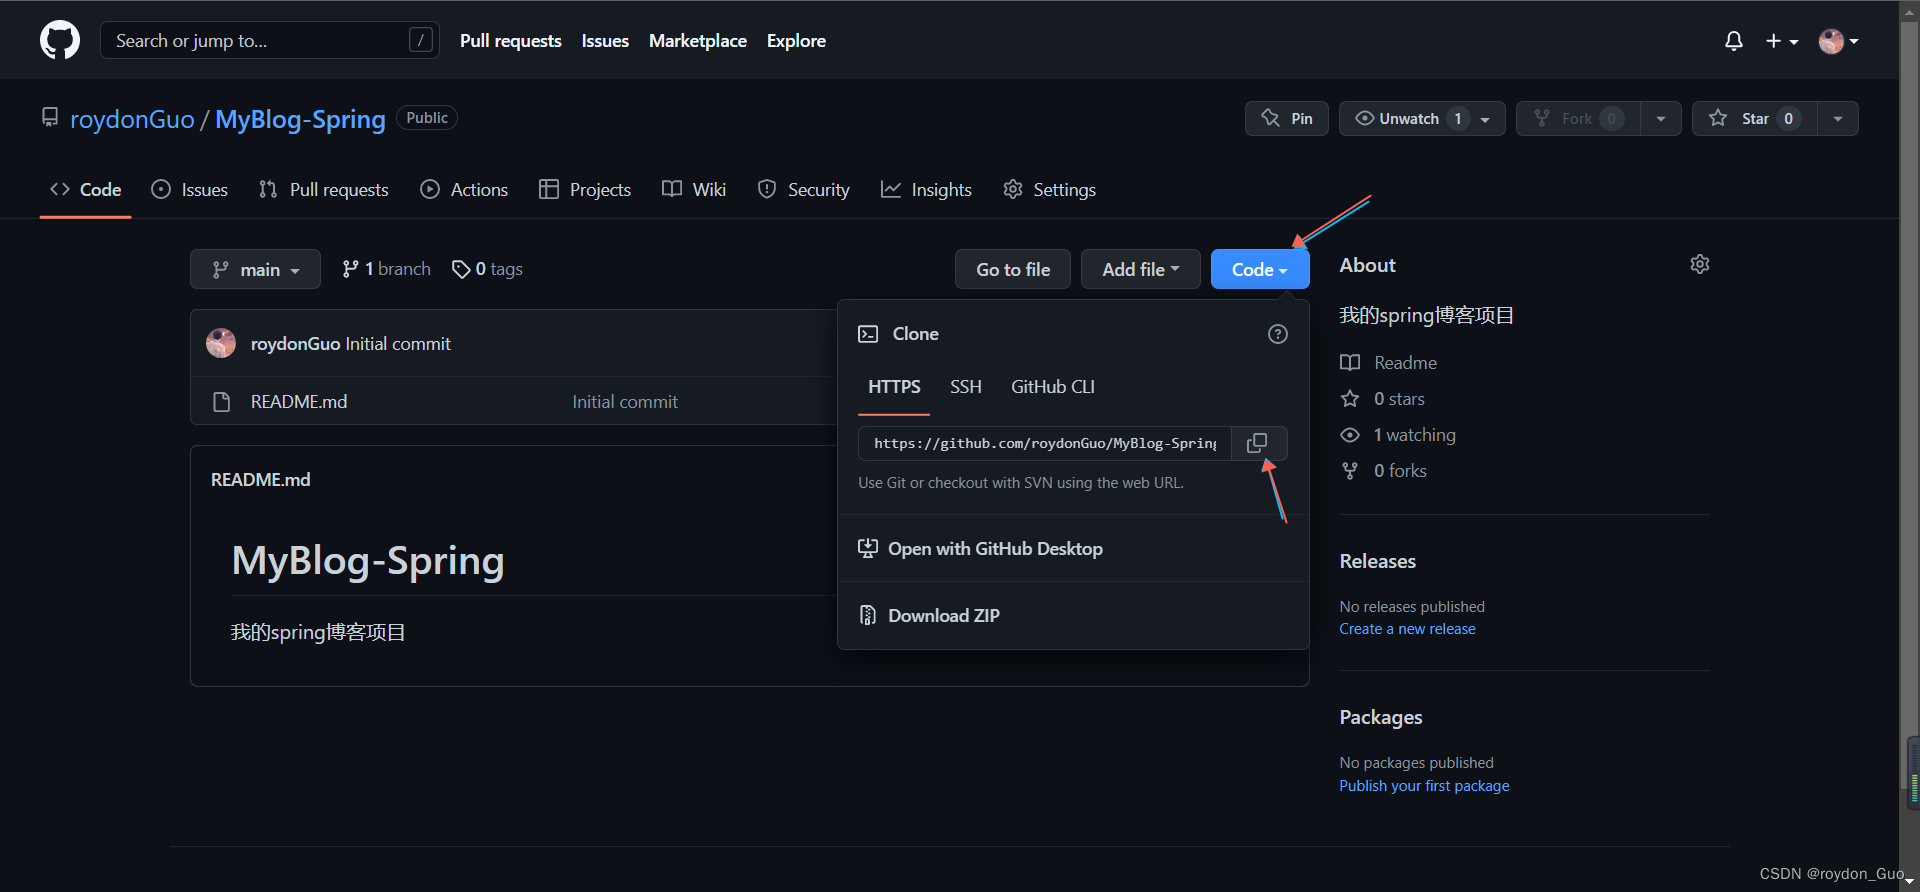Edit About details via gear icon

1700,264
